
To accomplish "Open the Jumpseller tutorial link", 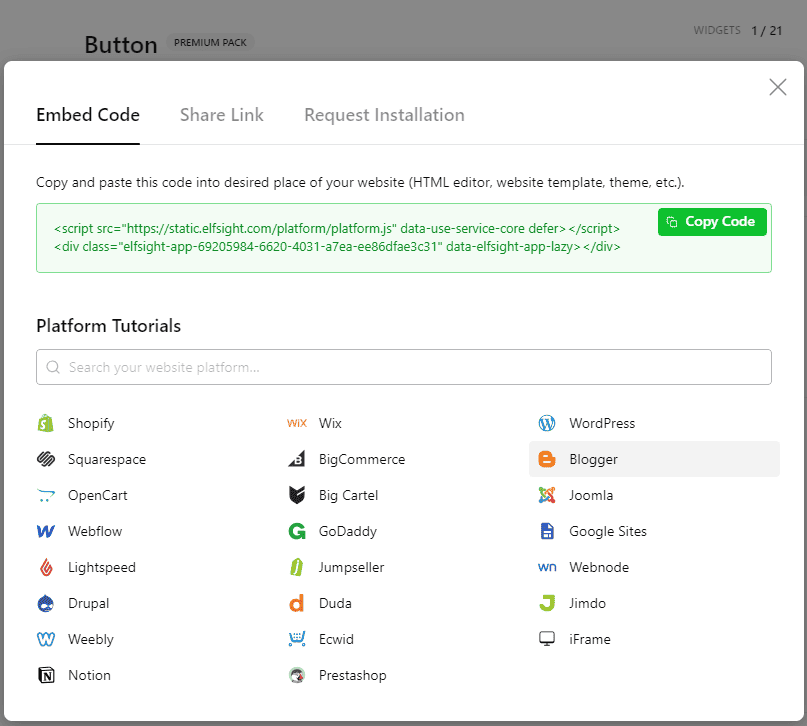I will tap(352, 568).
